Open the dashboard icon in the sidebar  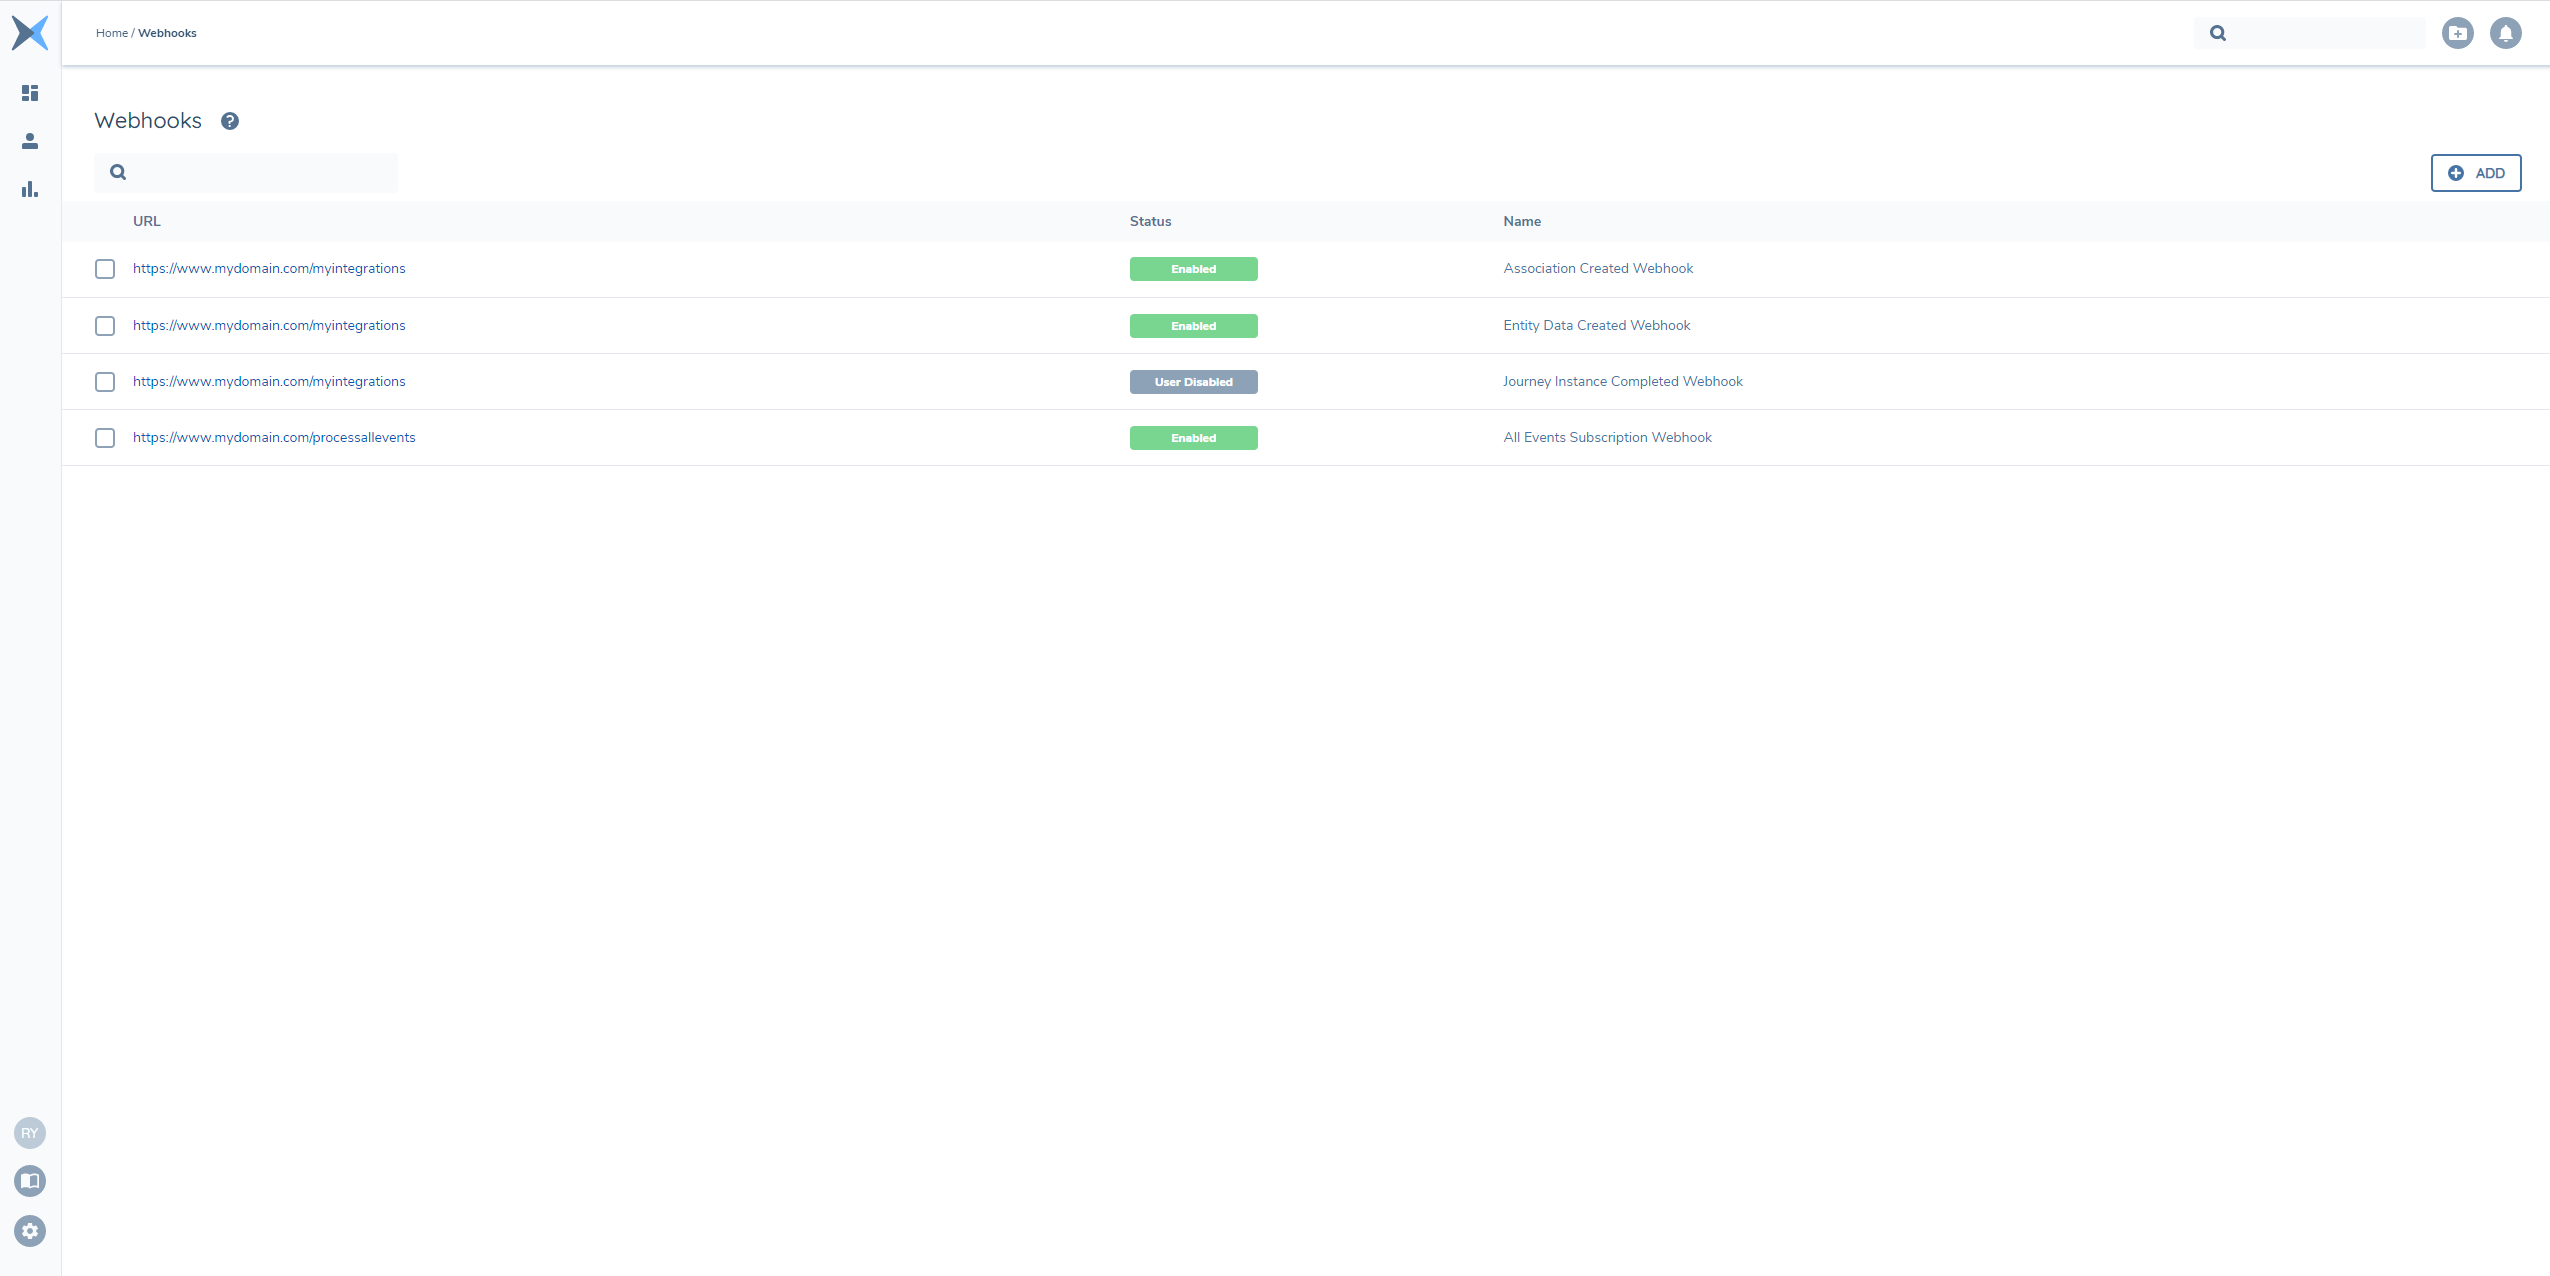29,93
